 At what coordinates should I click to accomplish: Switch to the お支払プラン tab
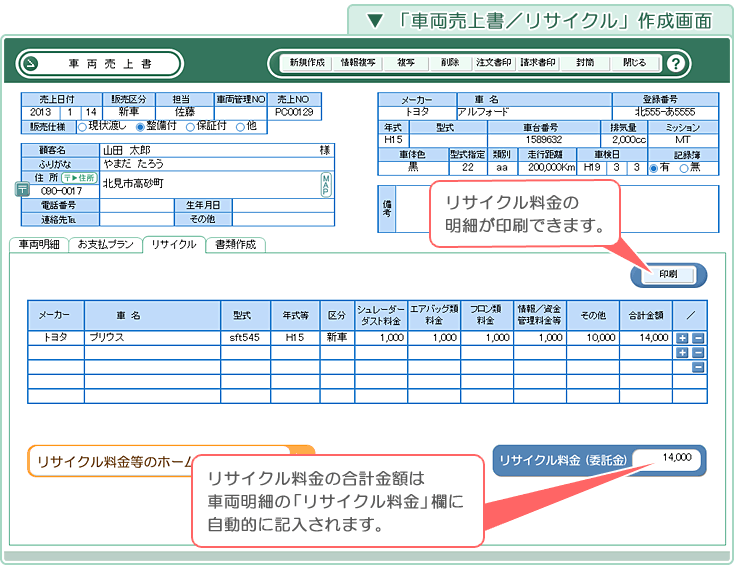pos(105,244)
